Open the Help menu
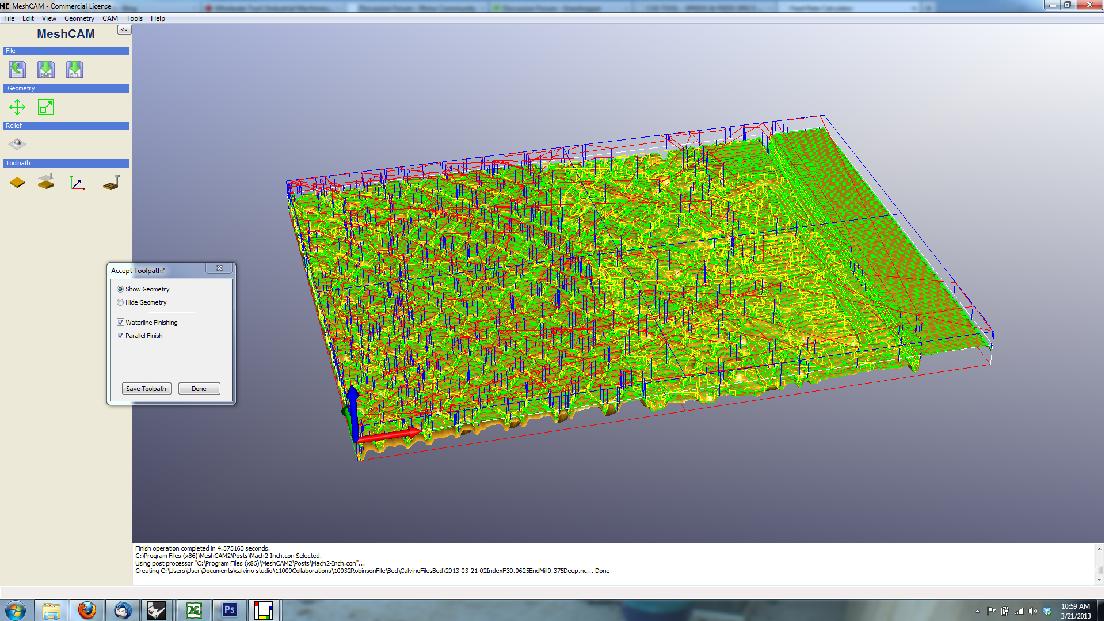The width and height of the screenshot is (1104, 621). [158, 18]
